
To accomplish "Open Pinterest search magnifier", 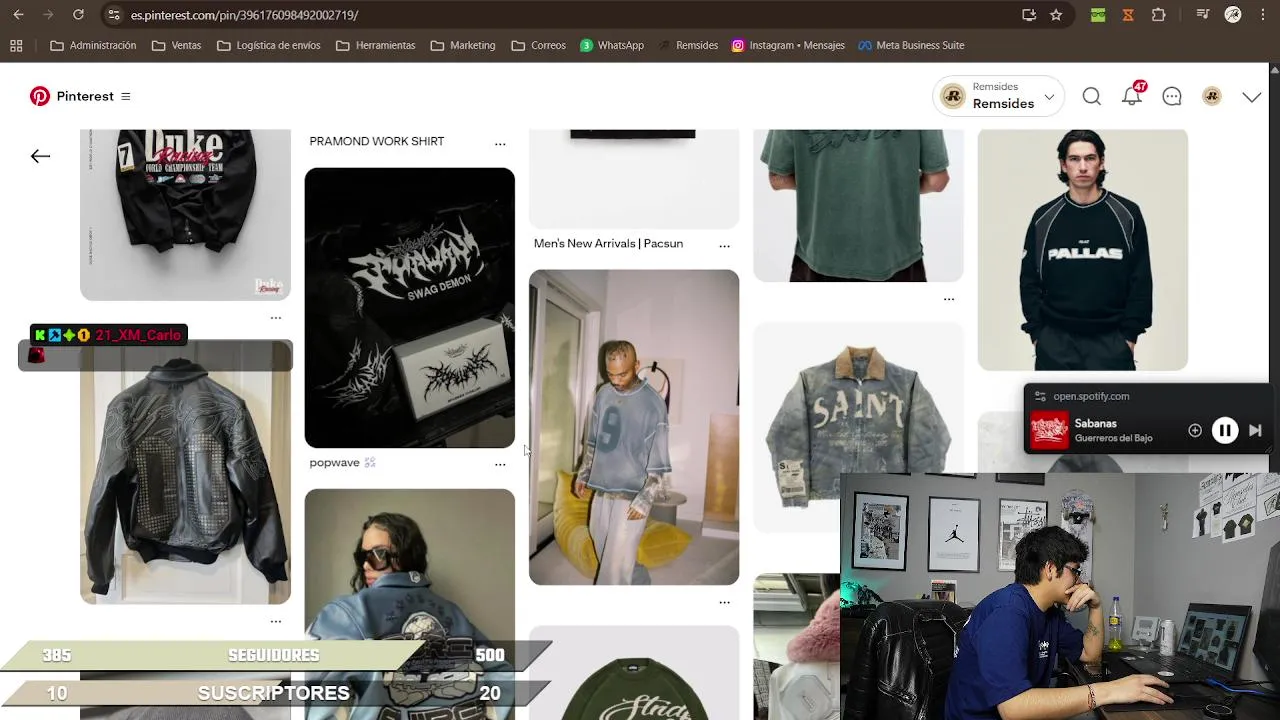I will pyautogui.click(x=1092, y=96).
